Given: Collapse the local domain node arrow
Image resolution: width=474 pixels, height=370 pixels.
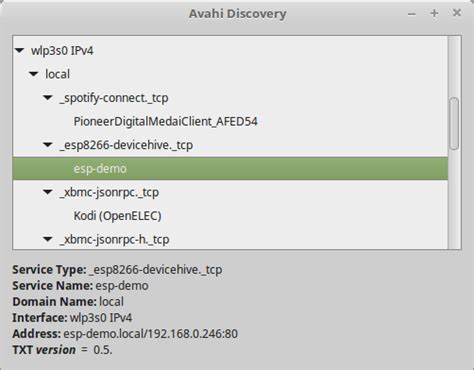Looking at the screenshot, I should coord(34,74).
